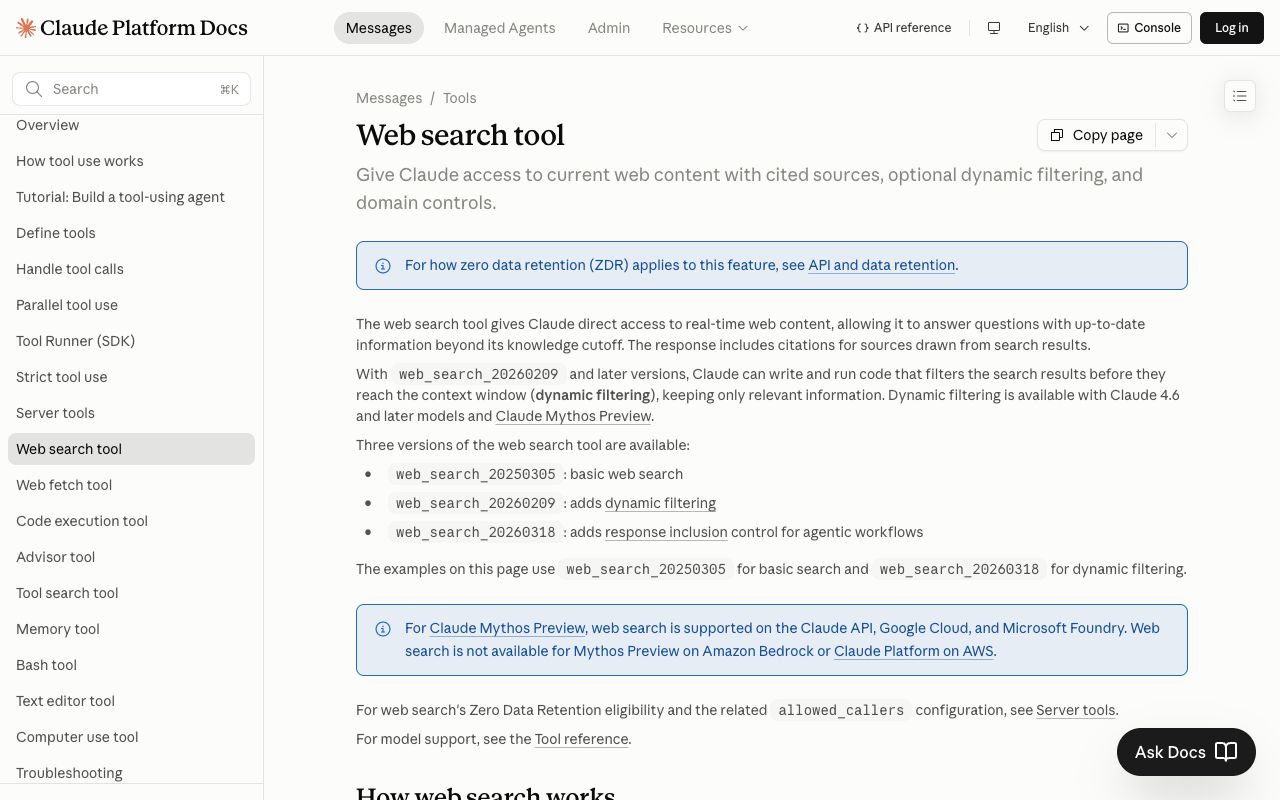The image size is (1280, 800).
Task: Open the Tool reference link
Action: pos(581,739)
